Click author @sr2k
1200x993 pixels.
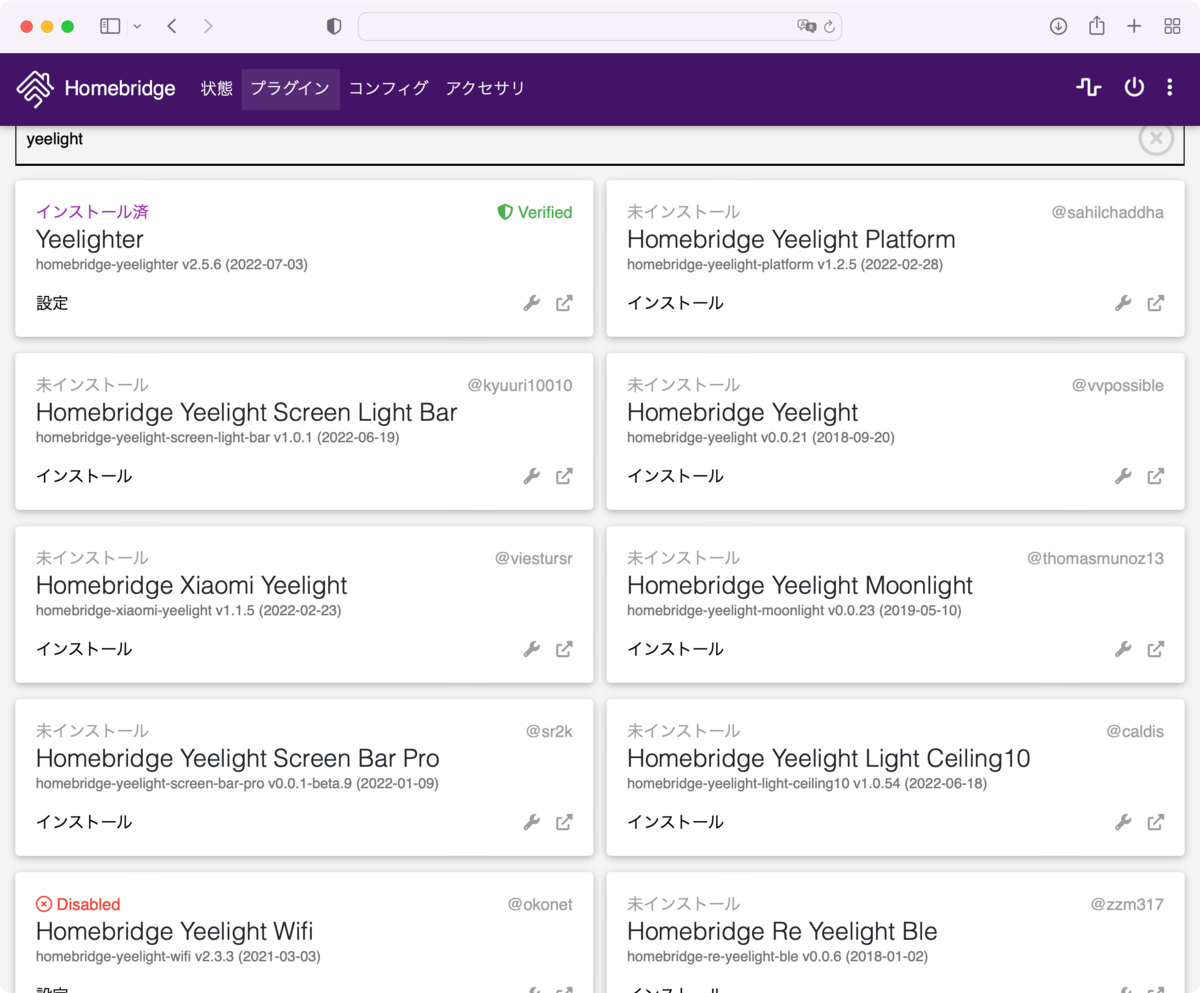coord(549,731)
